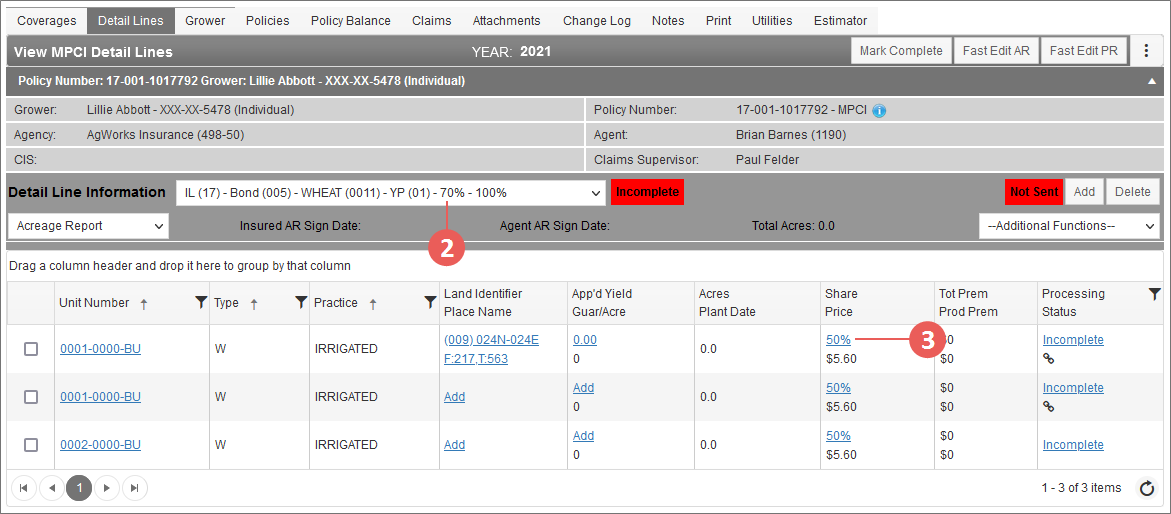The width and height of the screenshot is (1171, 514).
Task: Open the 0002-0000-BU unit link
Action: click(x=100, y=445)
